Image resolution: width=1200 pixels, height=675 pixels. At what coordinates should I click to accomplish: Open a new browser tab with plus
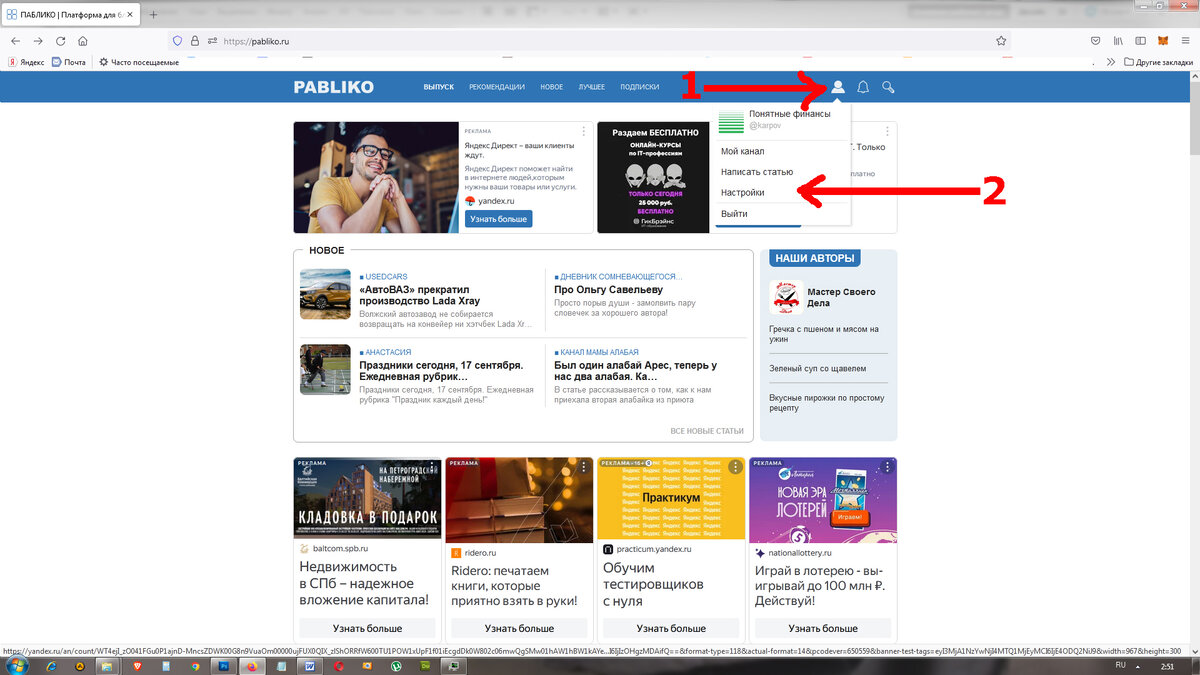(x=153, y=15)
